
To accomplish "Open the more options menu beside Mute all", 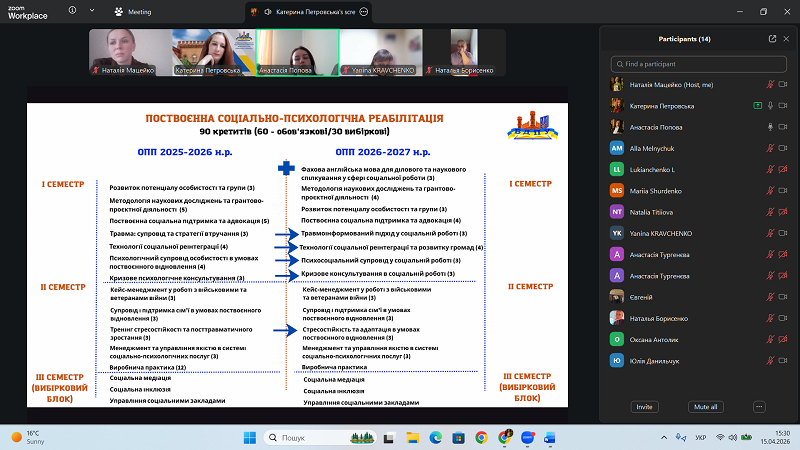I will (759, 407).
